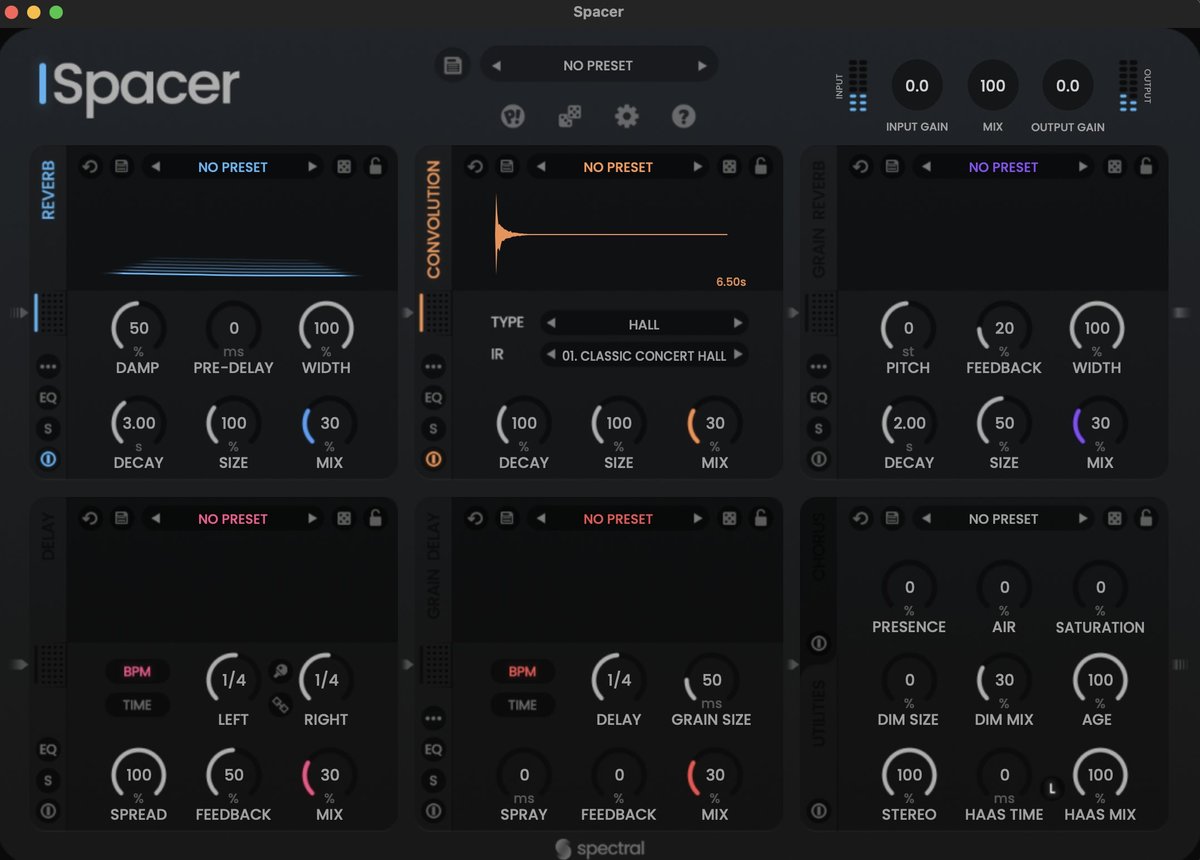Open the Reverb module EQ panel

[48, 397]
